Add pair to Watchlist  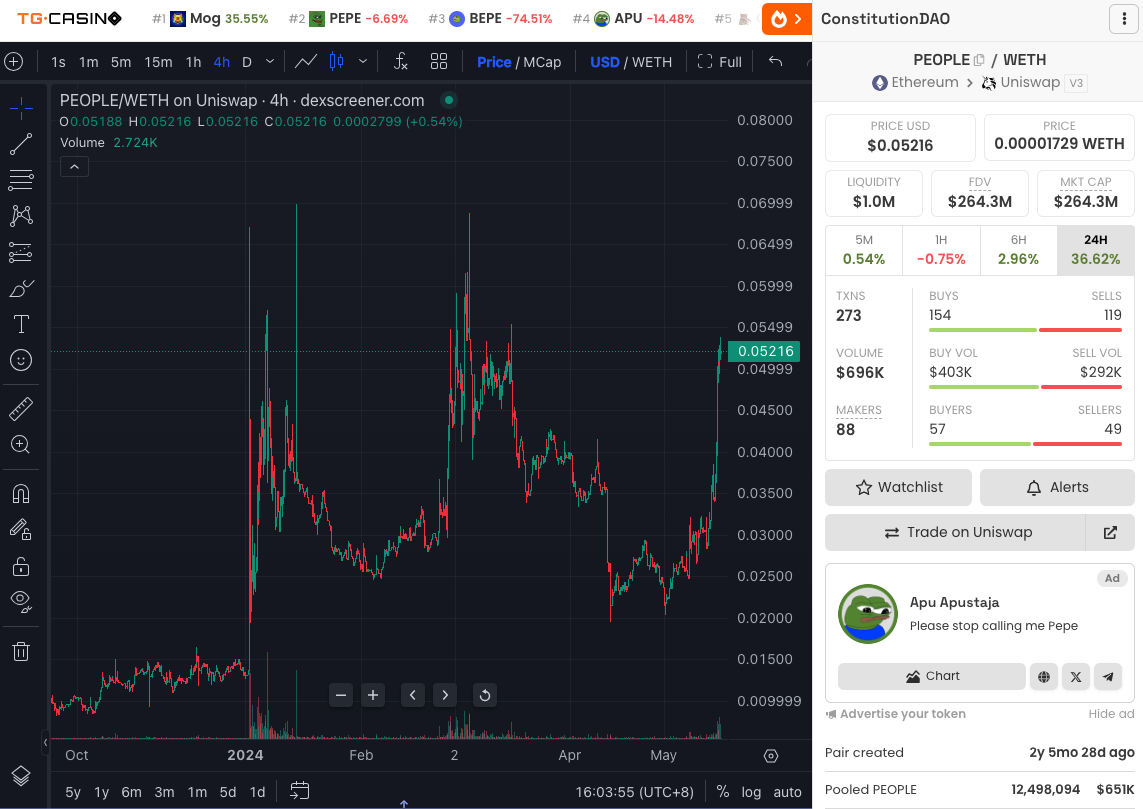898,487
